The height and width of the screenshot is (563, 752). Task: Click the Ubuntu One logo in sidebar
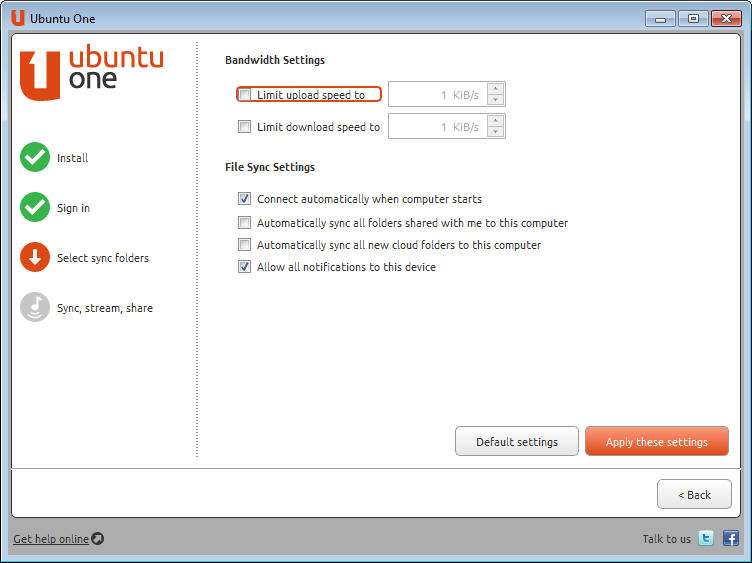[x=92, y=72]
